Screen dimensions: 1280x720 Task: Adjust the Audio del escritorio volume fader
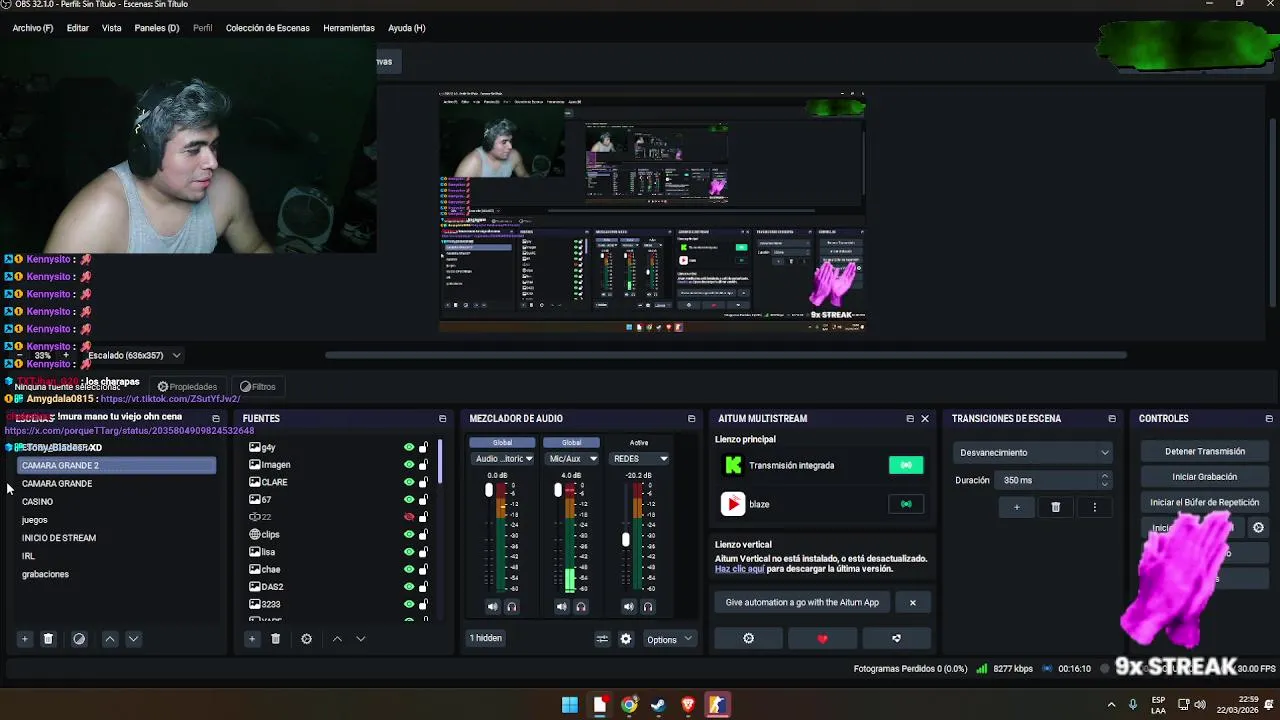point(489,489)
